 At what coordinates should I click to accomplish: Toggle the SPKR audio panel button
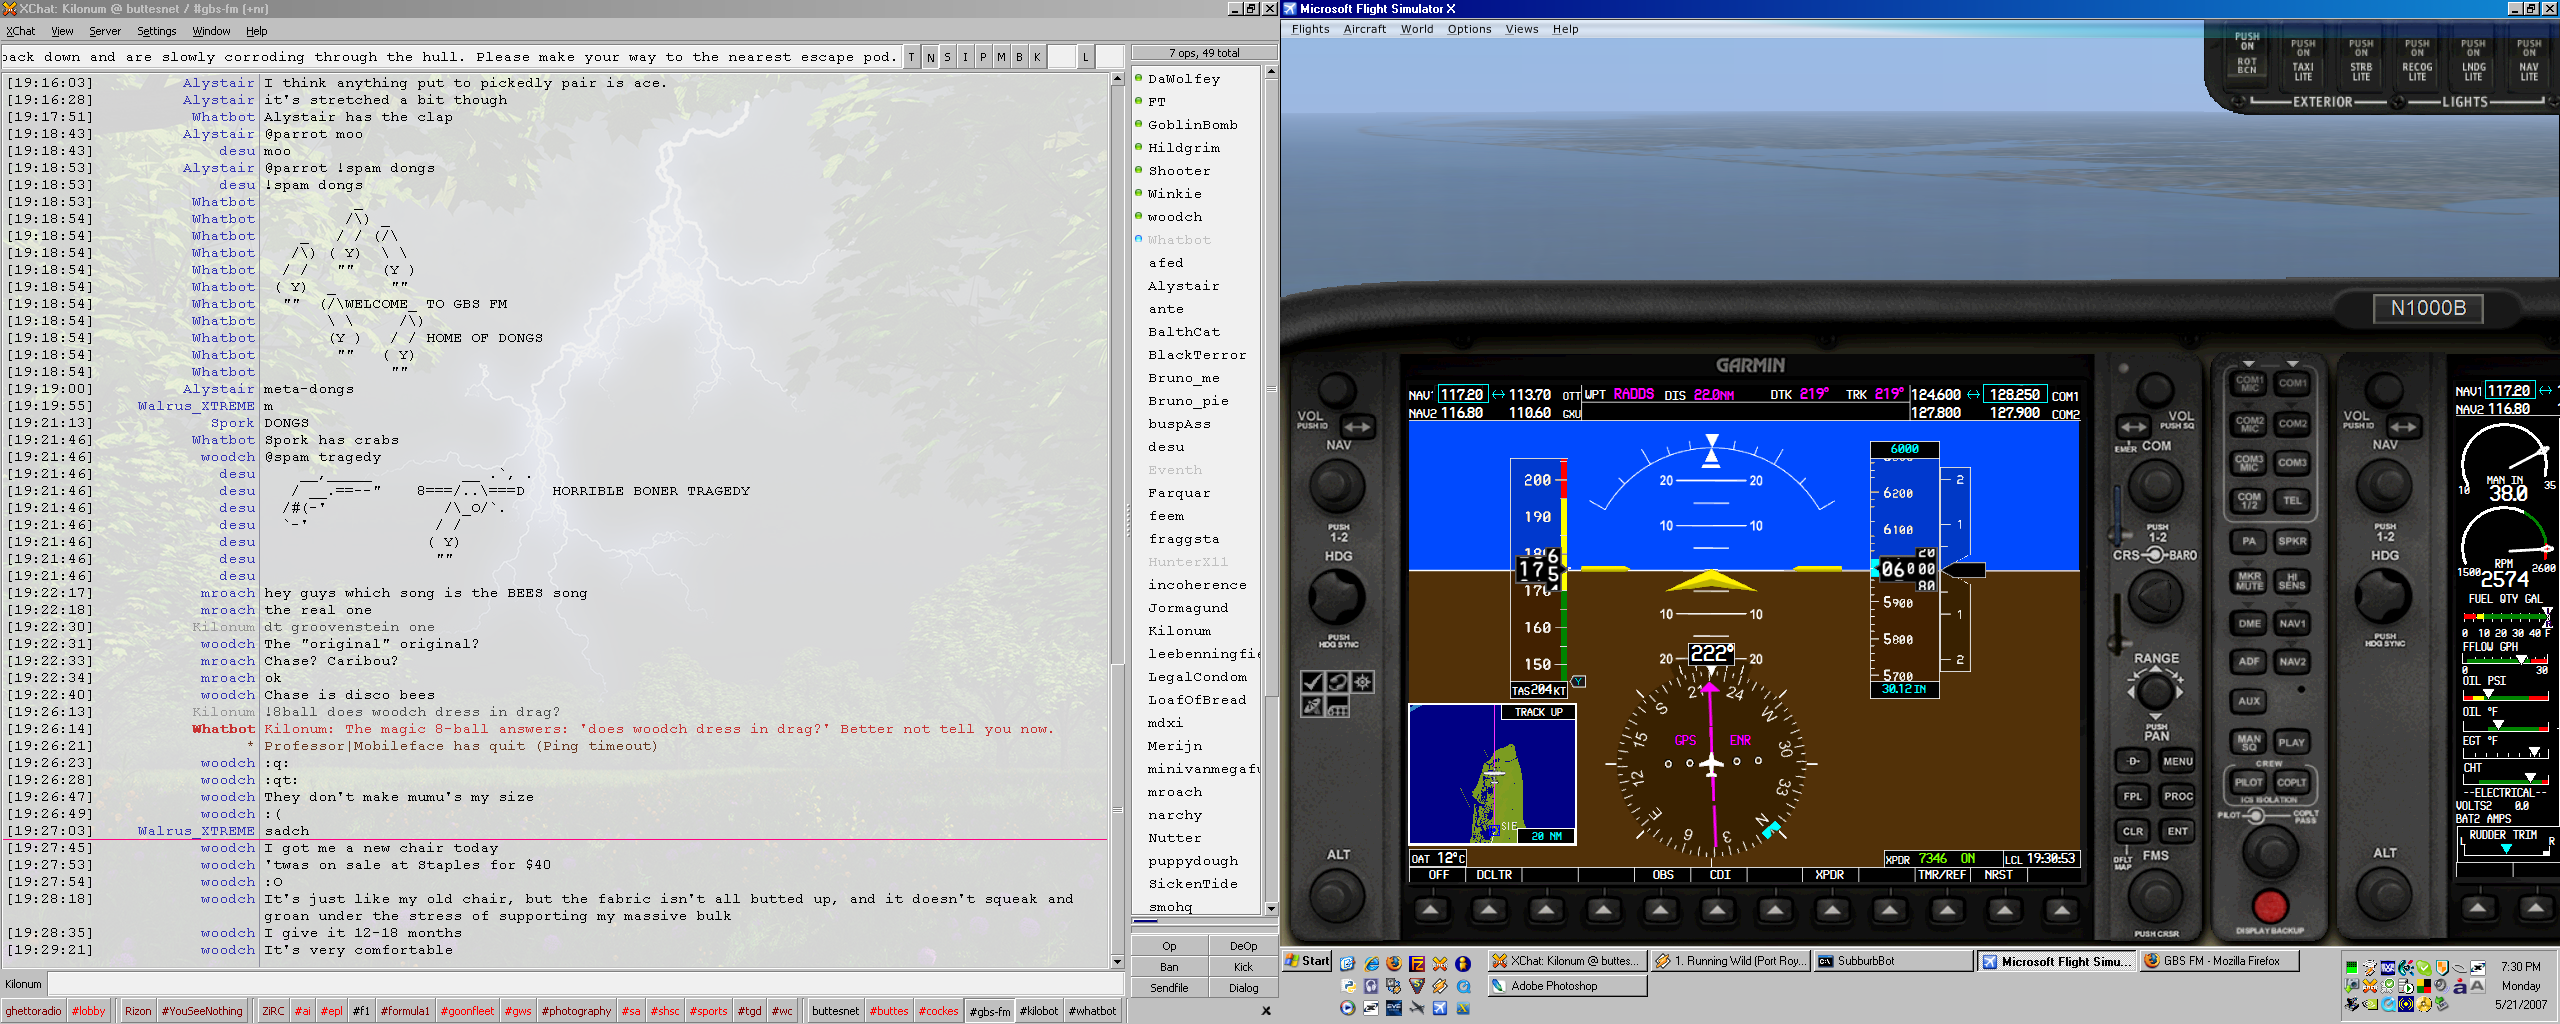[2292, 541]
